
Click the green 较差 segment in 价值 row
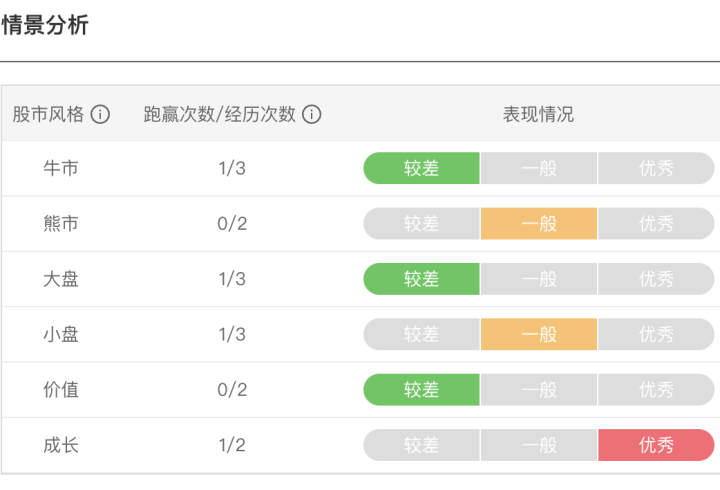pyautogui.click(x=422, y=390)
